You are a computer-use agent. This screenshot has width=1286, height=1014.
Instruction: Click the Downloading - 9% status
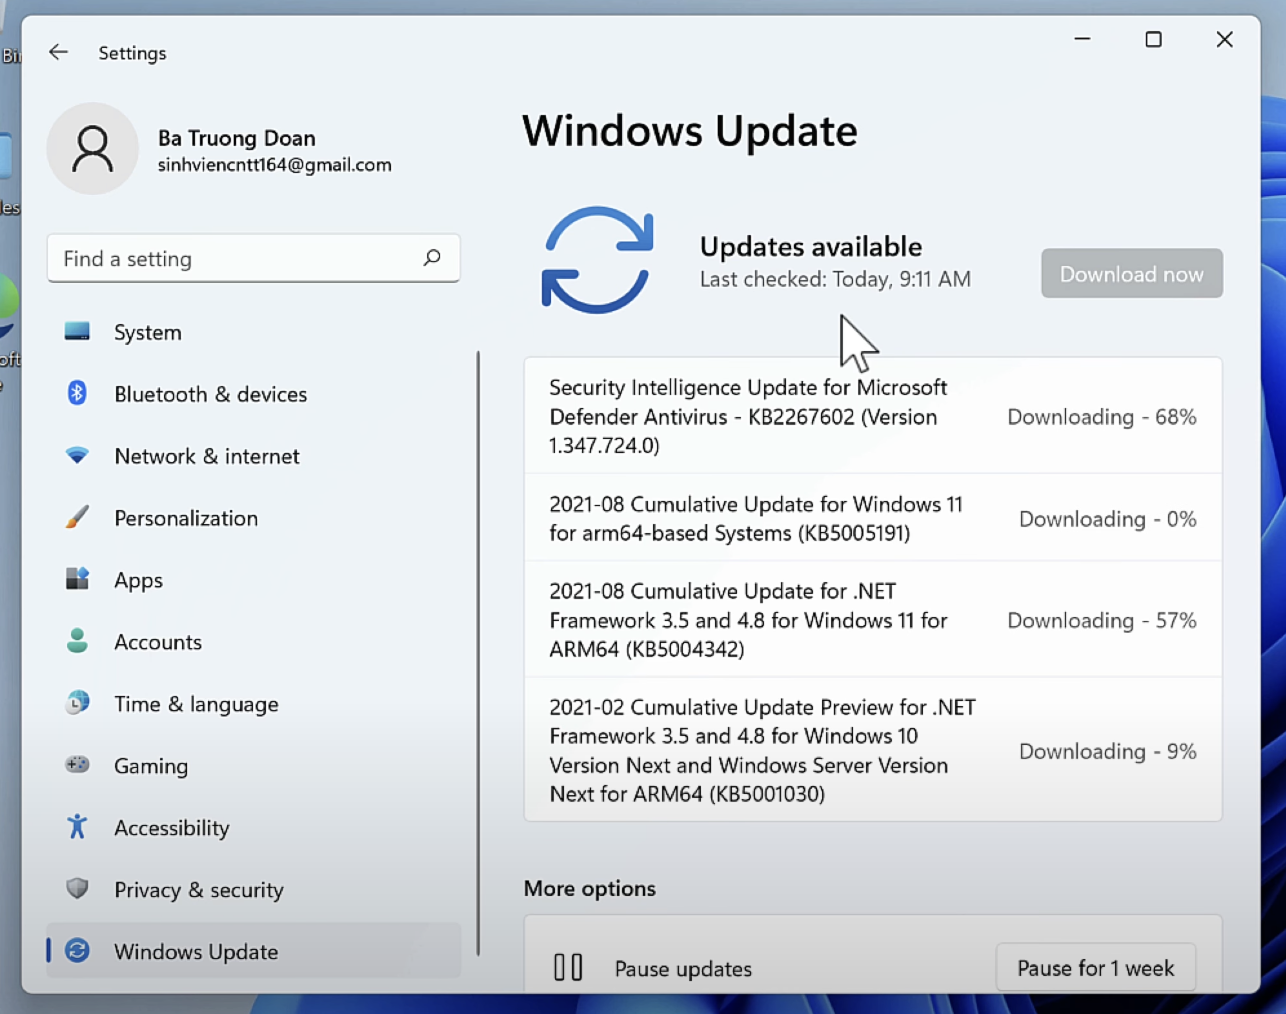(x=1107, y=751)
